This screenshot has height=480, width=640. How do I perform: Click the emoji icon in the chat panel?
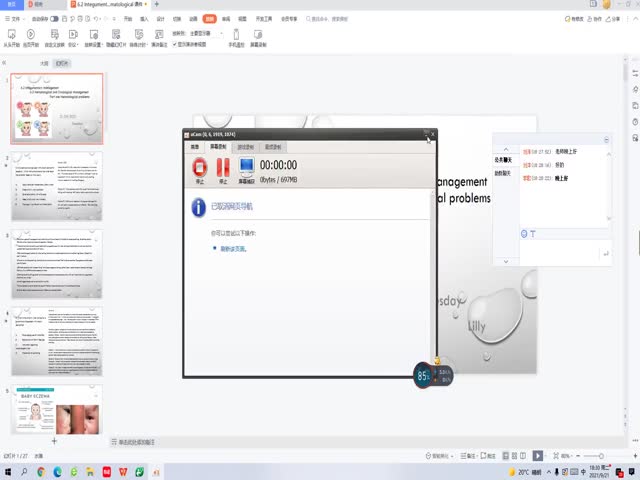pyautogui.click(x=524, y=234)
